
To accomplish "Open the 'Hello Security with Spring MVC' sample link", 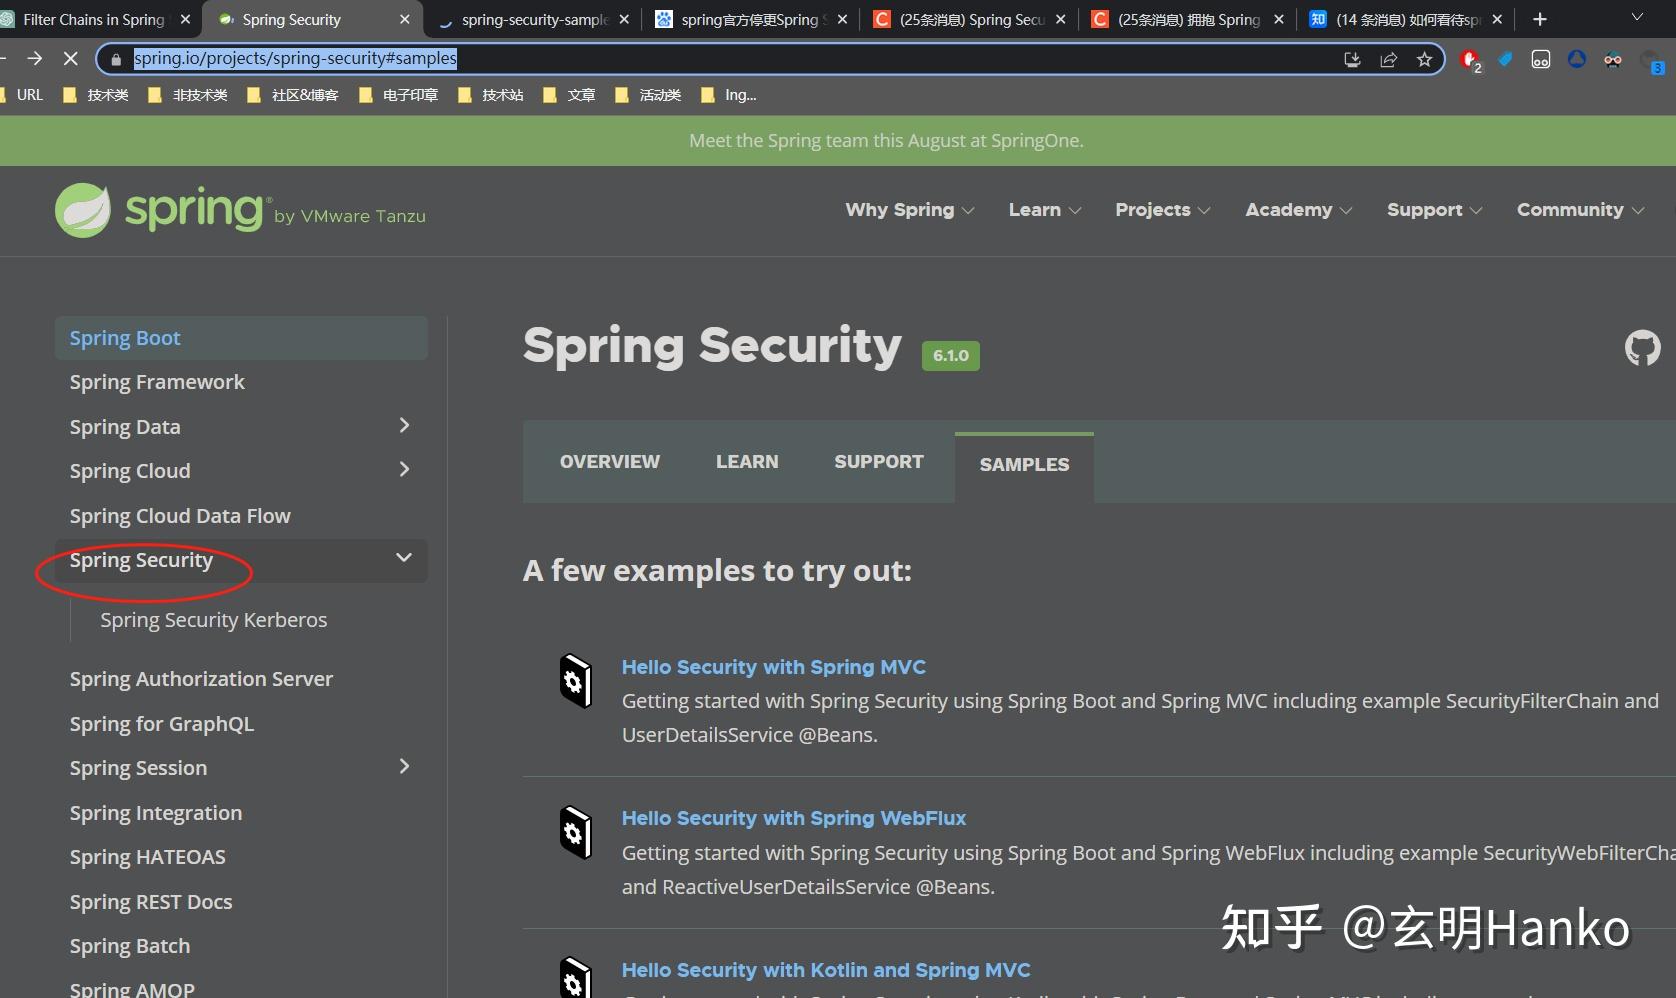I will tap(773, 666).
